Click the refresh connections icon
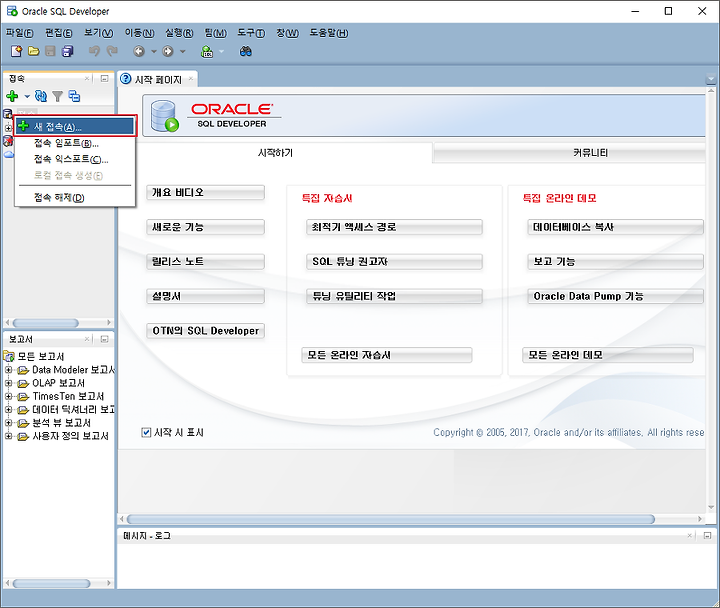Viewport: 720px width, 608px height. point(41,96)
